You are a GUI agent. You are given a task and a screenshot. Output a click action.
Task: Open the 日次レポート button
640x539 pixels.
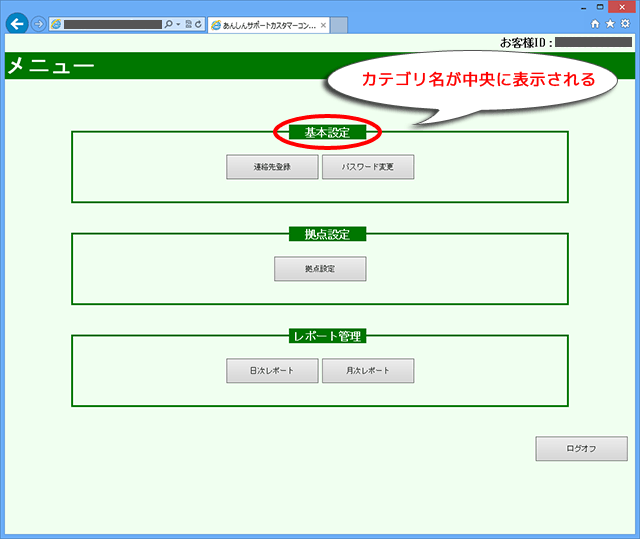[x=272, y=371]
